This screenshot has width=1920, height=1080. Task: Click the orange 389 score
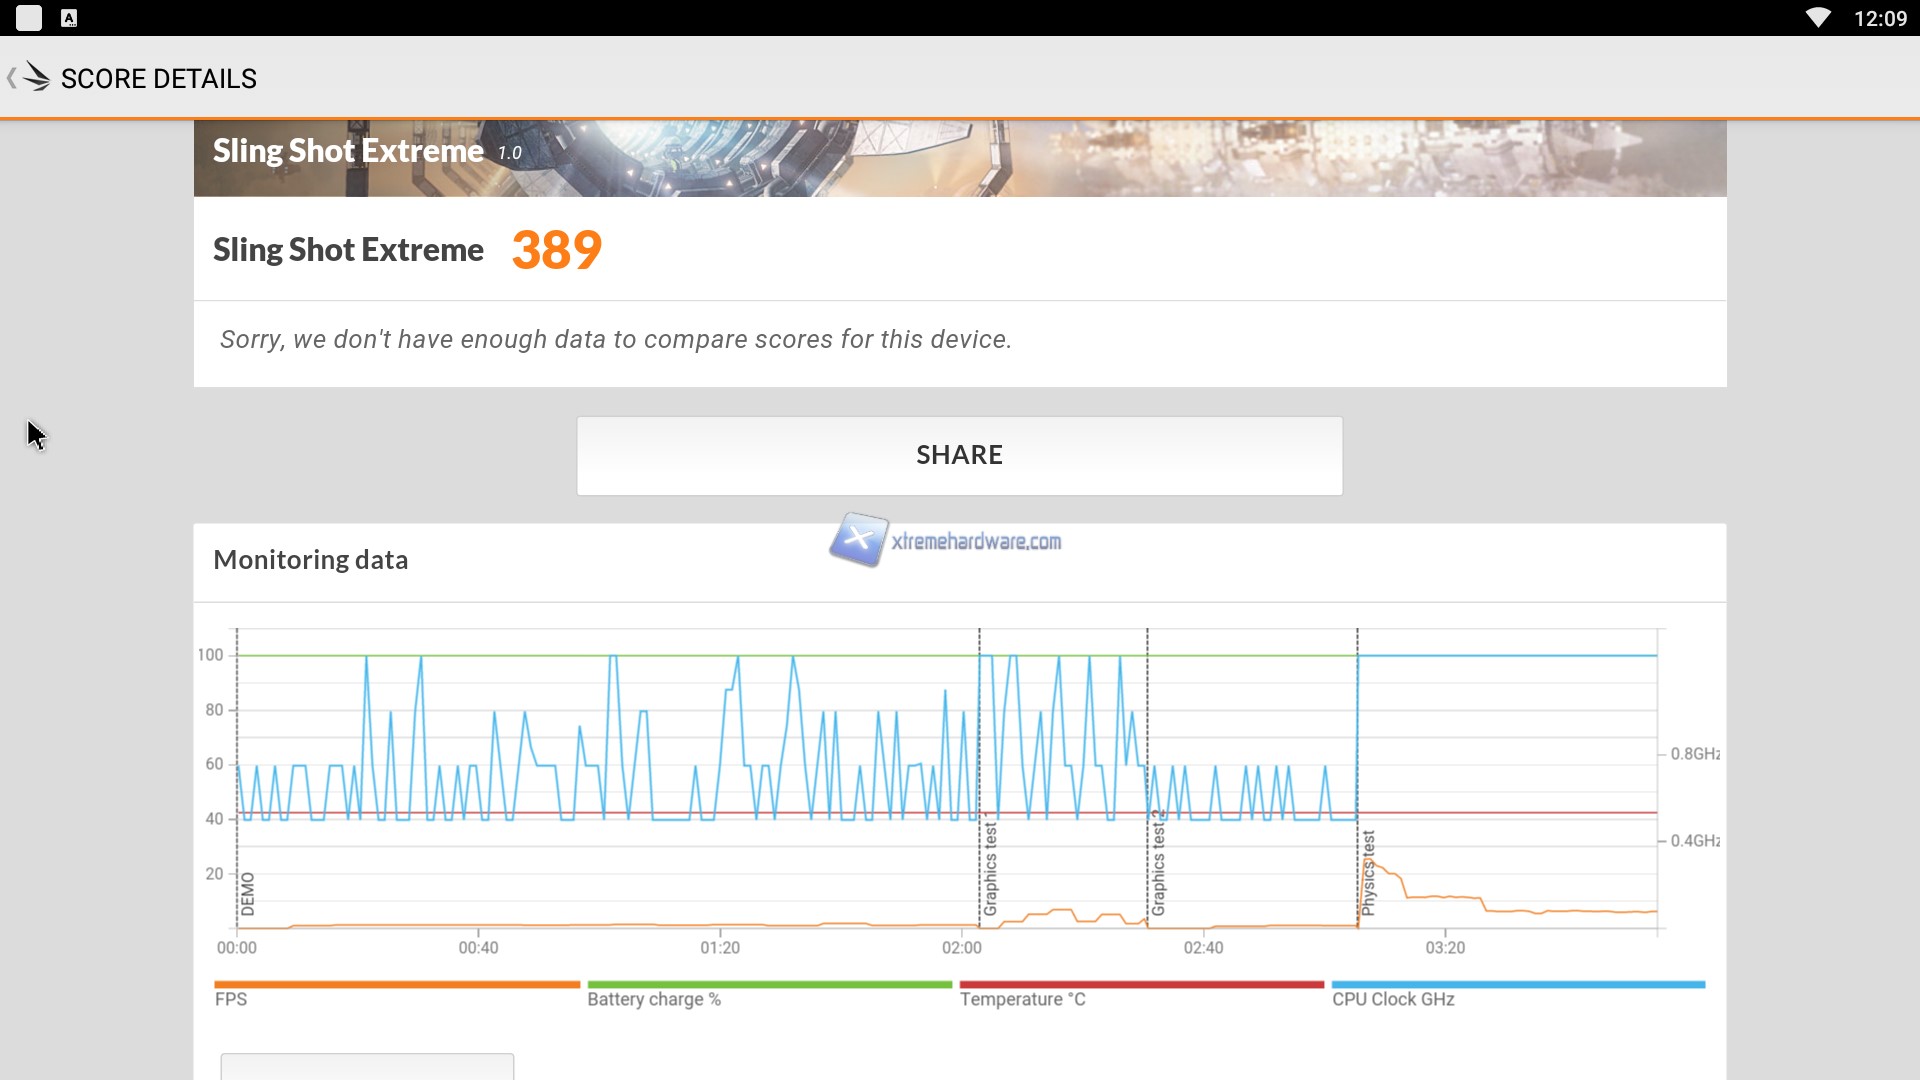pyautogui.click(x=556, y=250)
